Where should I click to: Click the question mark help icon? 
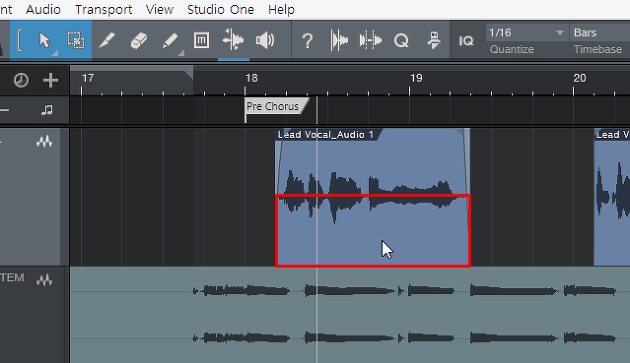307,41
